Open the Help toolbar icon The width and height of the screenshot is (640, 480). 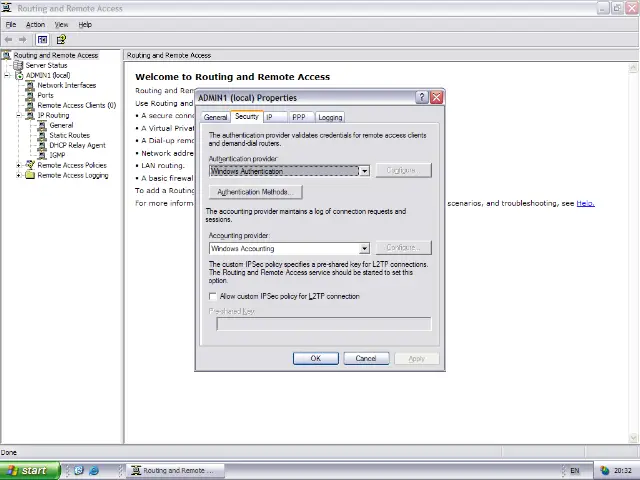(61, 40)
